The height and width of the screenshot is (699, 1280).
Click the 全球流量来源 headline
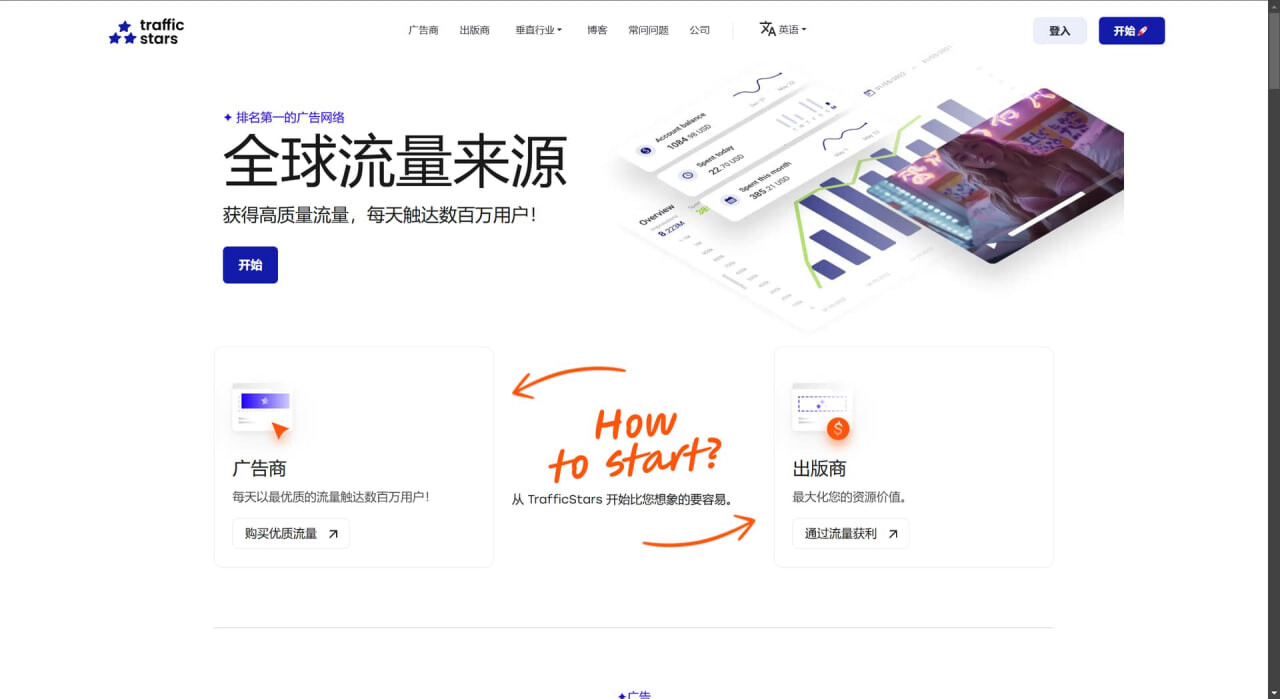[395, 162]
